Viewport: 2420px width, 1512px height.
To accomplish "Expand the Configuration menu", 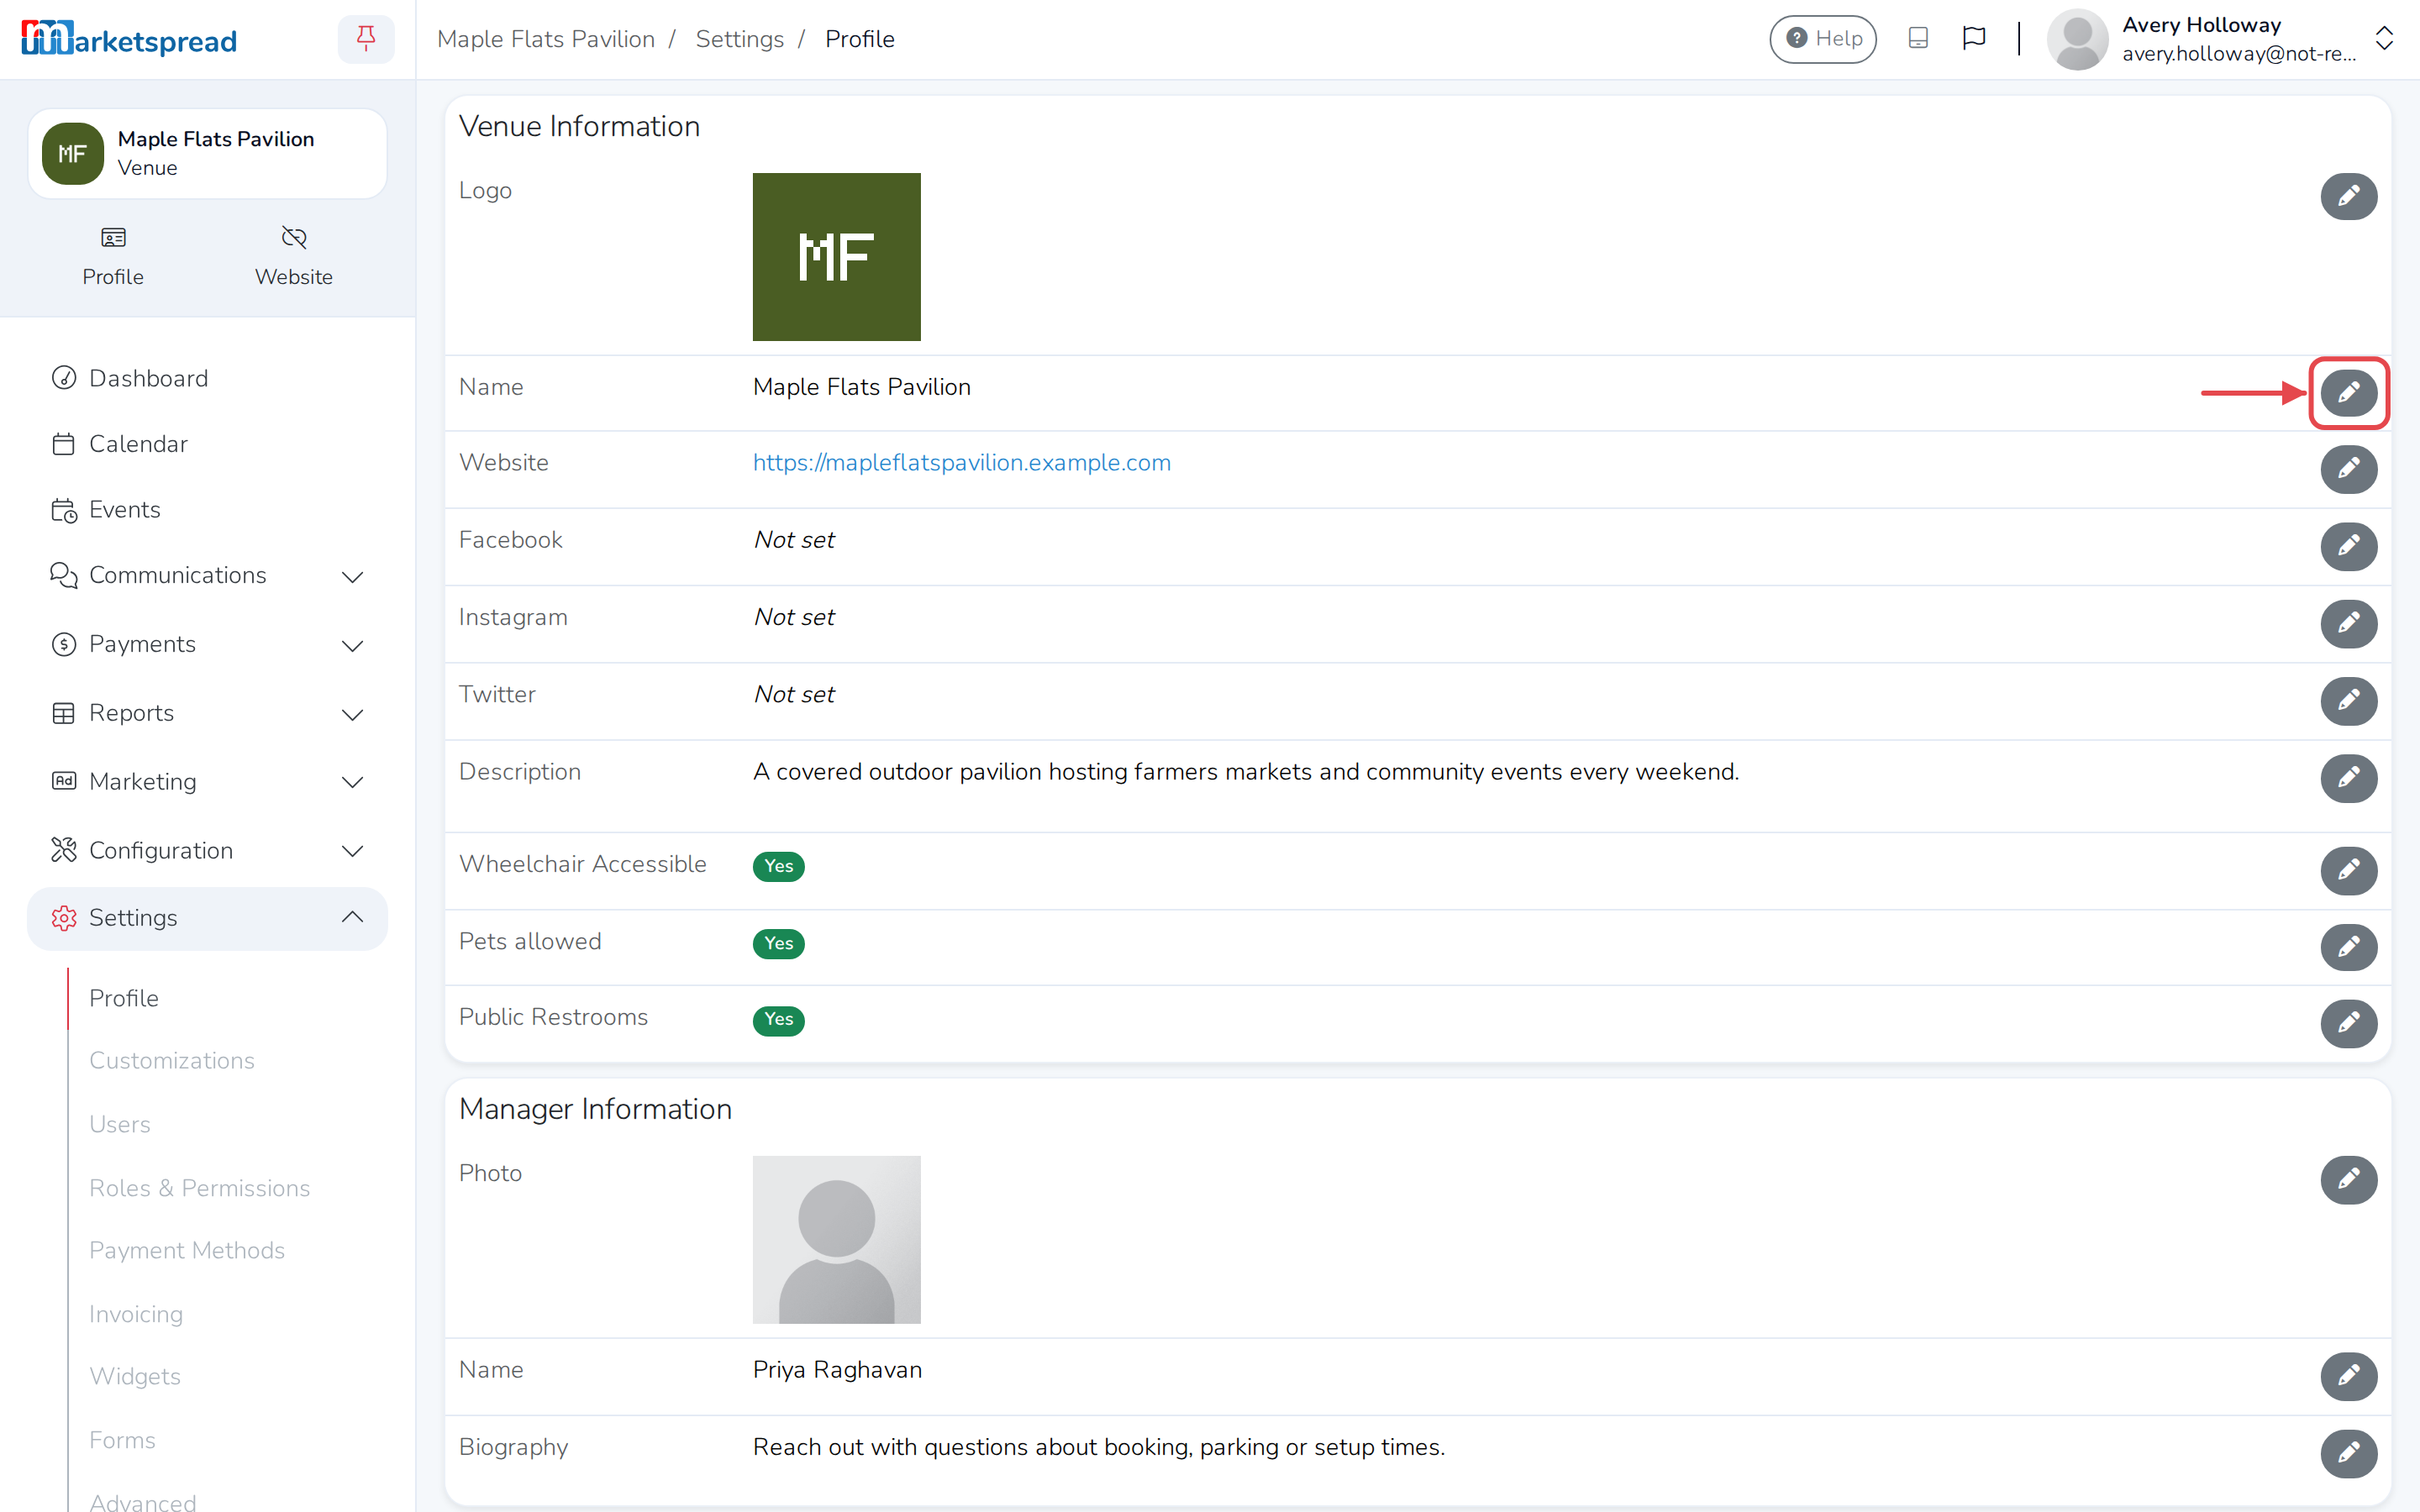I will 207,851.
